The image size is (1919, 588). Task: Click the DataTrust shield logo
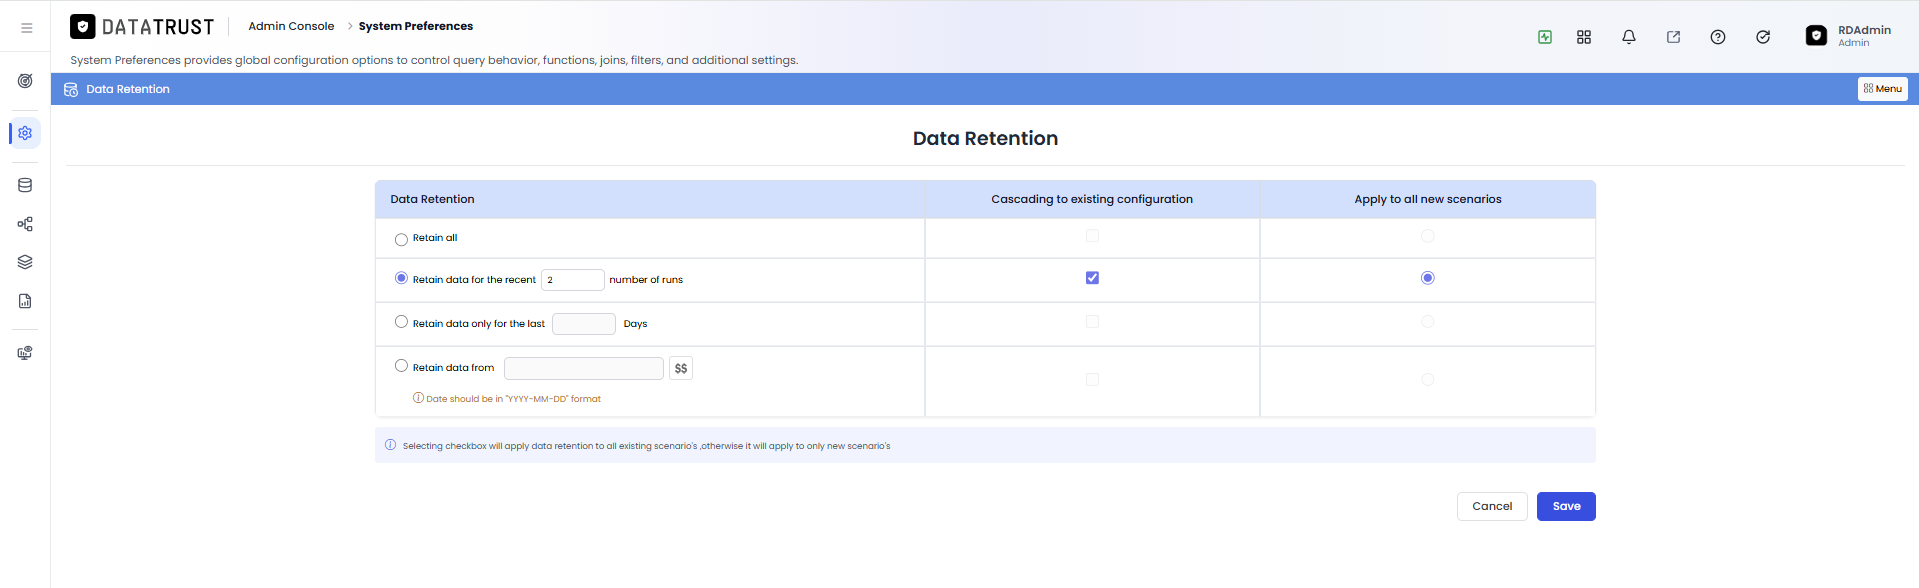[83, 27]
